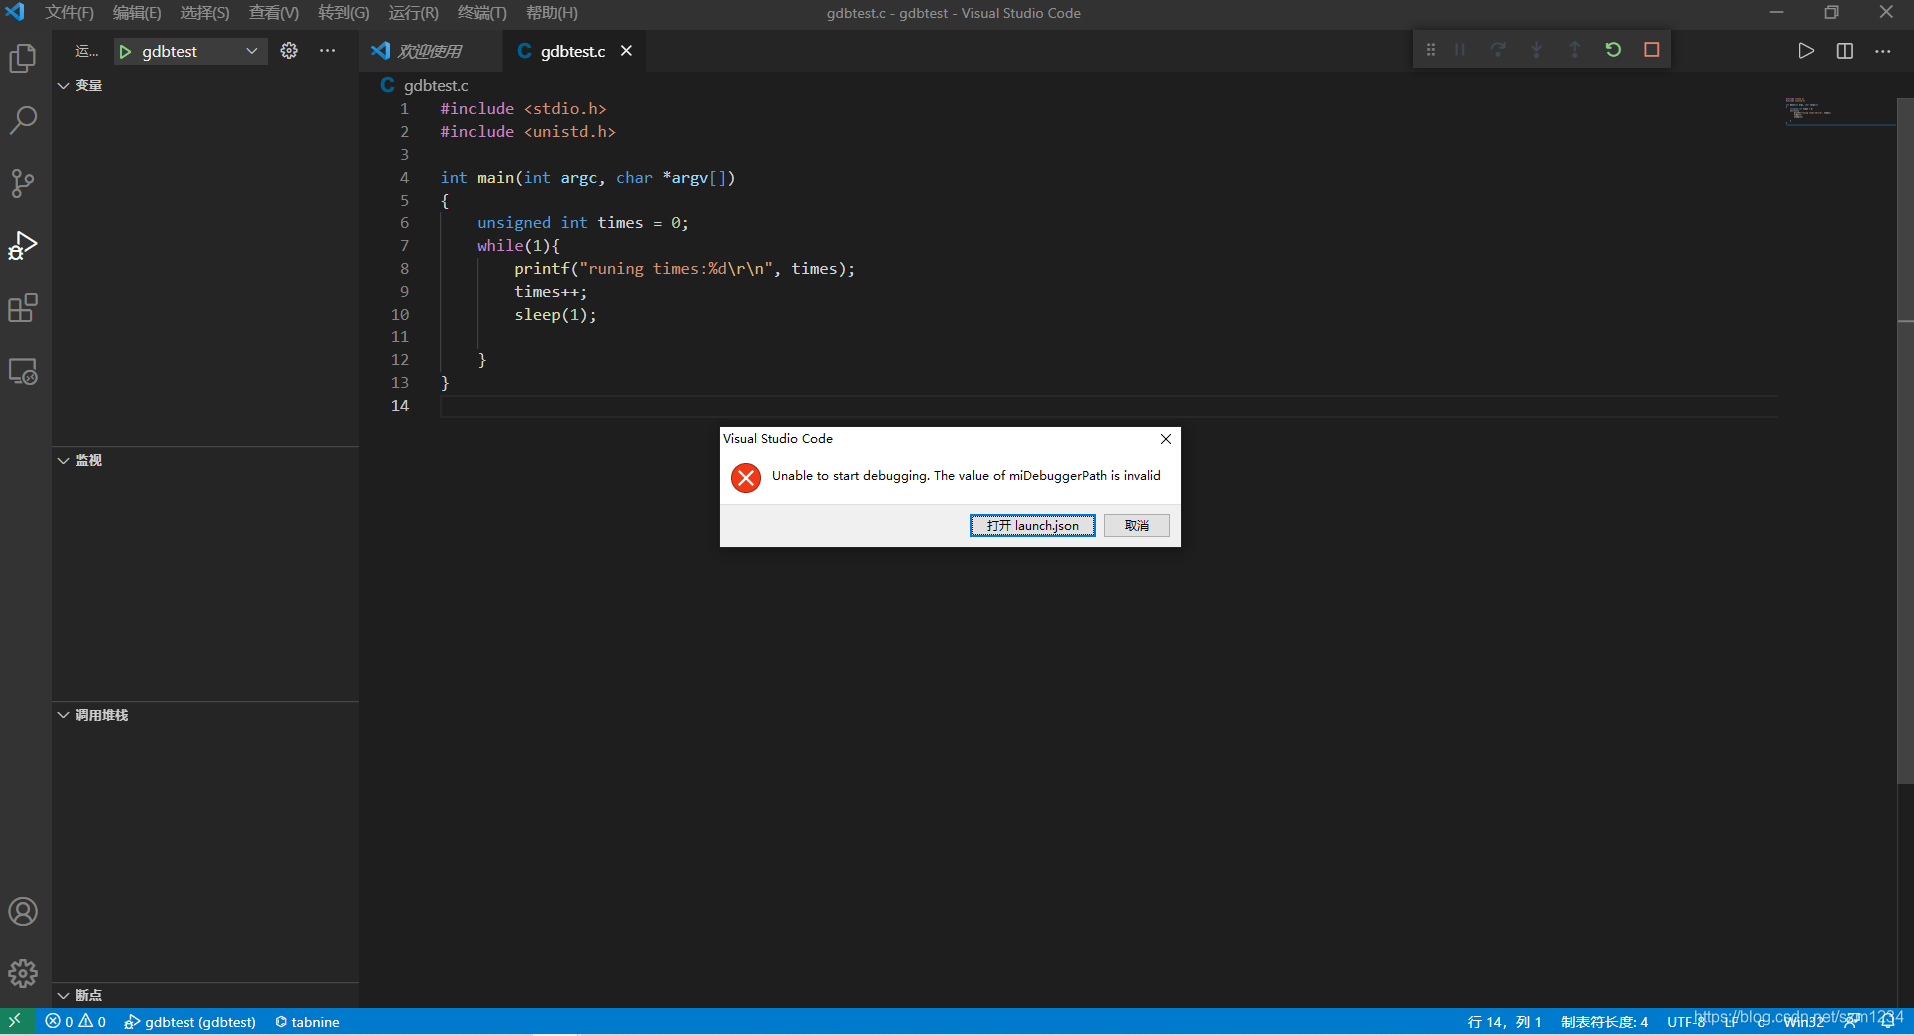
Task: Stop the debug session
Action: [x=1652, y=50]
